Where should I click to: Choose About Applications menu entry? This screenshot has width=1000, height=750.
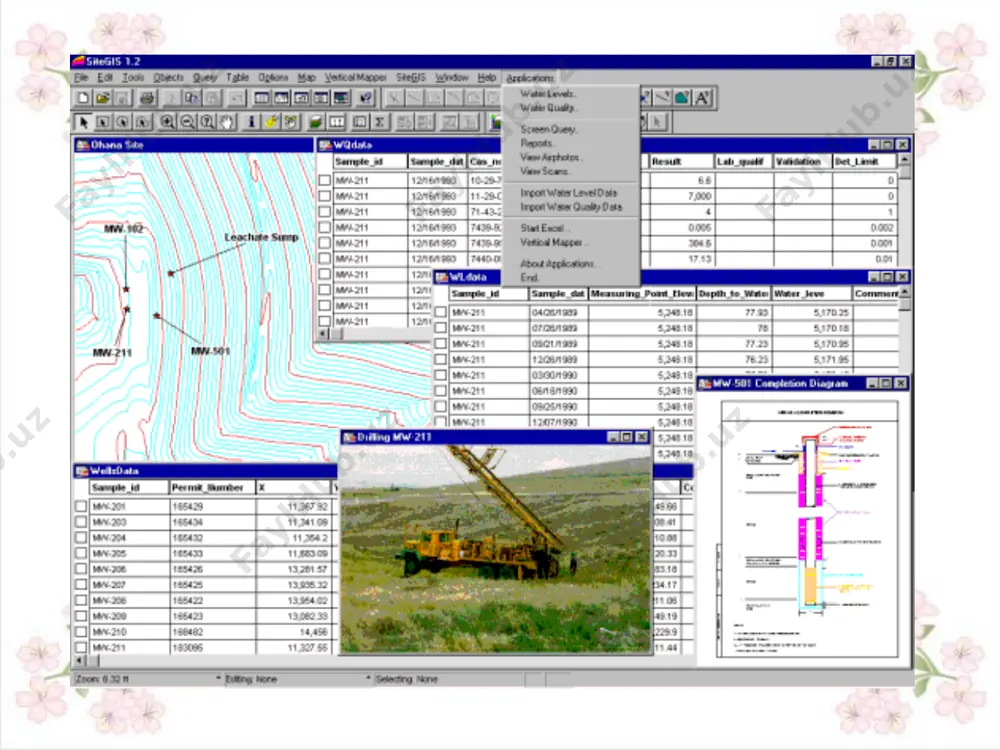559,264
